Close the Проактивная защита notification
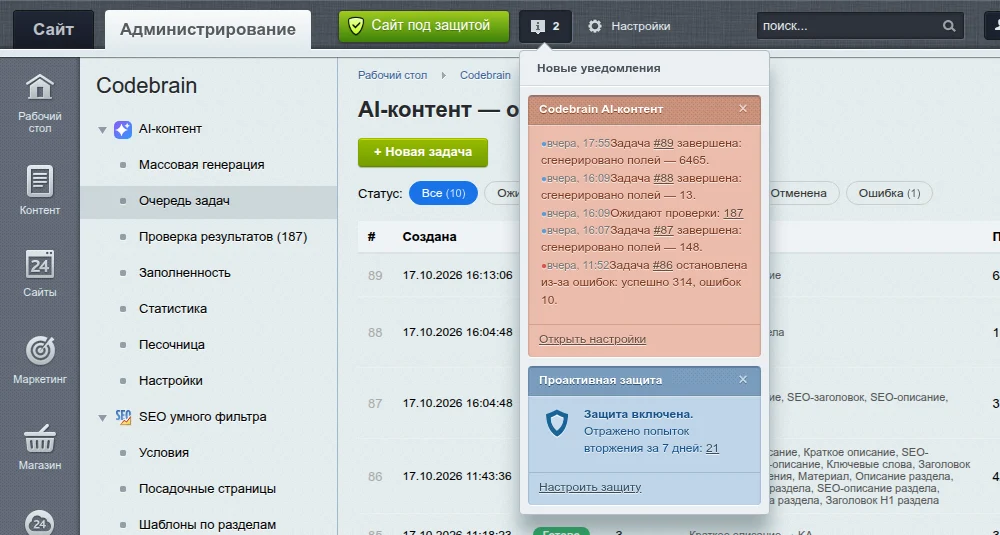Screen dimensions: 1000x535 (743, 379)
